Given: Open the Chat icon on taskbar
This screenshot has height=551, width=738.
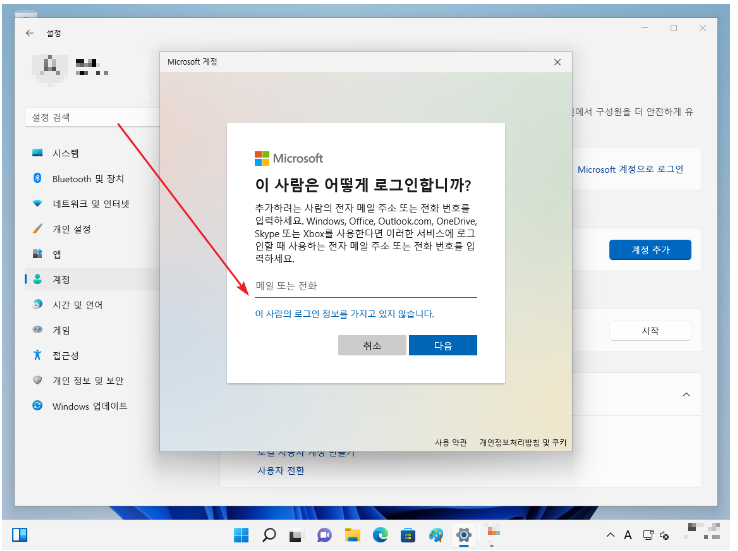Looking at the screenshot, I should coord(324,535).
